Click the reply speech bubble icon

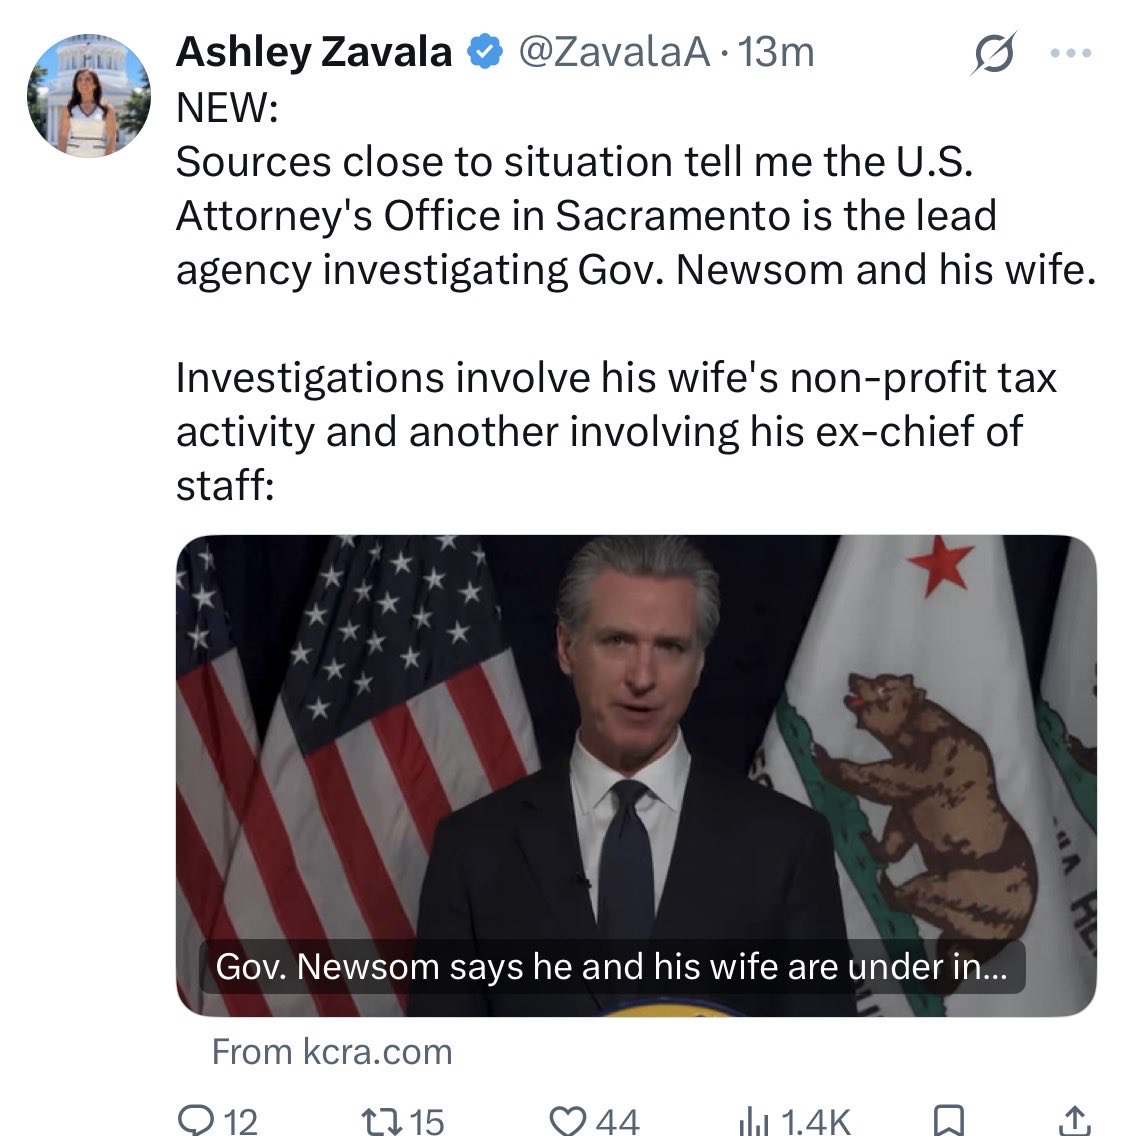click(194, 1119)
